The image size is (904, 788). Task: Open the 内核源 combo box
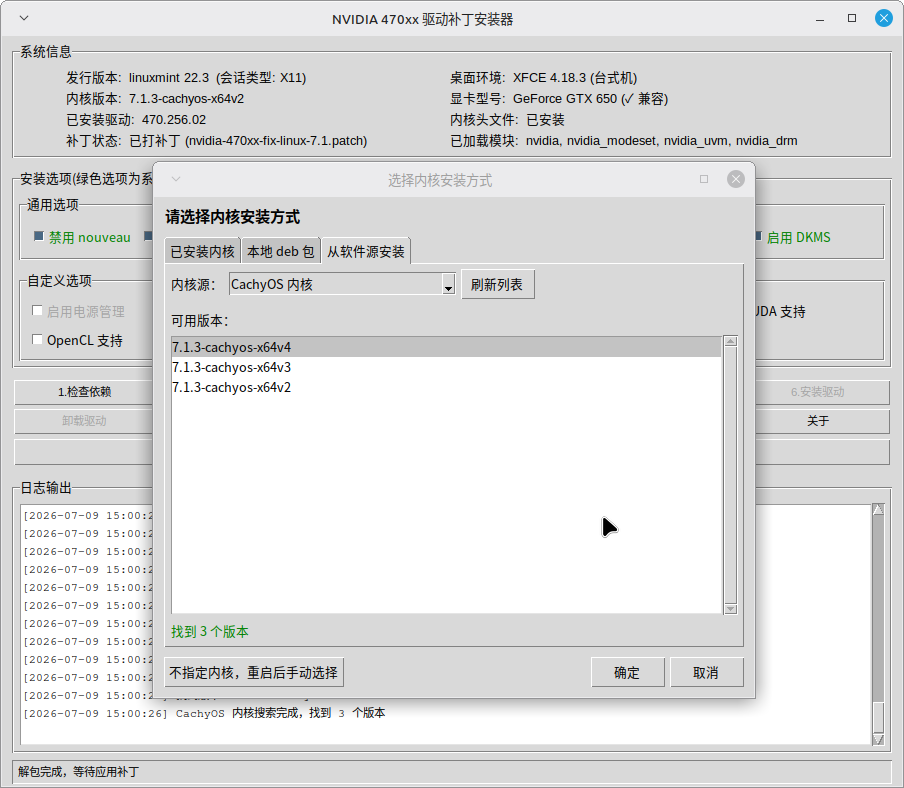coord(342,285)
